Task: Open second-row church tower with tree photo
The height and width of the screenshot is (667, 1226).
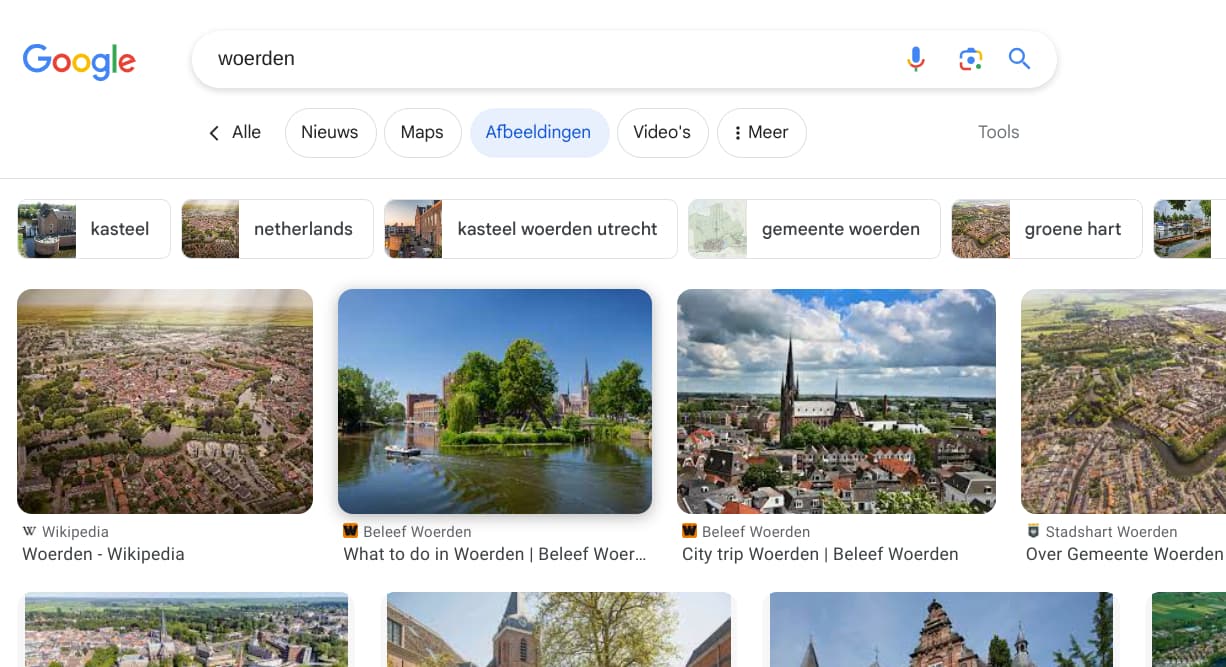Action: tap(559, 630)
